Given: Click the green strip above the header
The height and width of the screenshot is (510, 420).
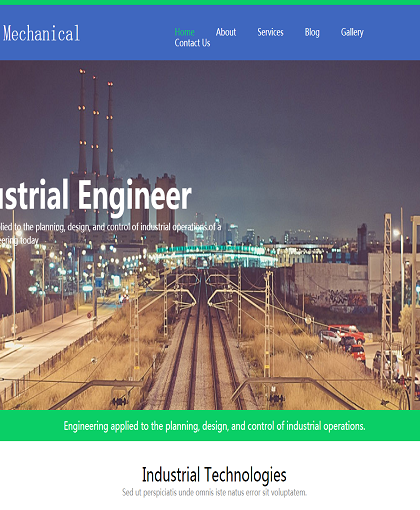Looking at the screenshot, I should (x=210, y=2).
